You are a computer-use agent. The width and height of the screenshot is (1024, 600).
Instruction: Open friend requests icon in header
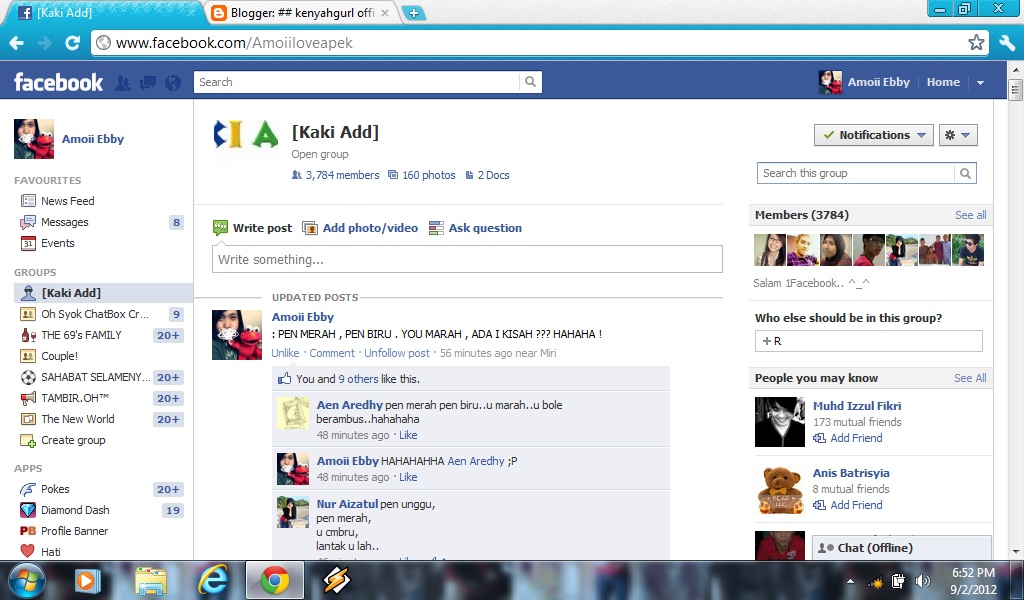pyautogui.click(x=122, y=82)
